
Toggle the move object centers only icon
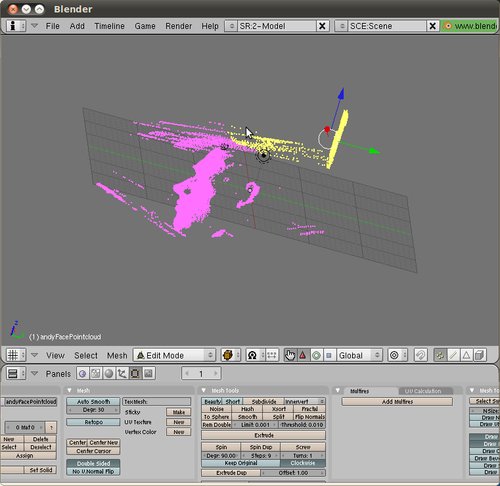click(x=272, y=355)
